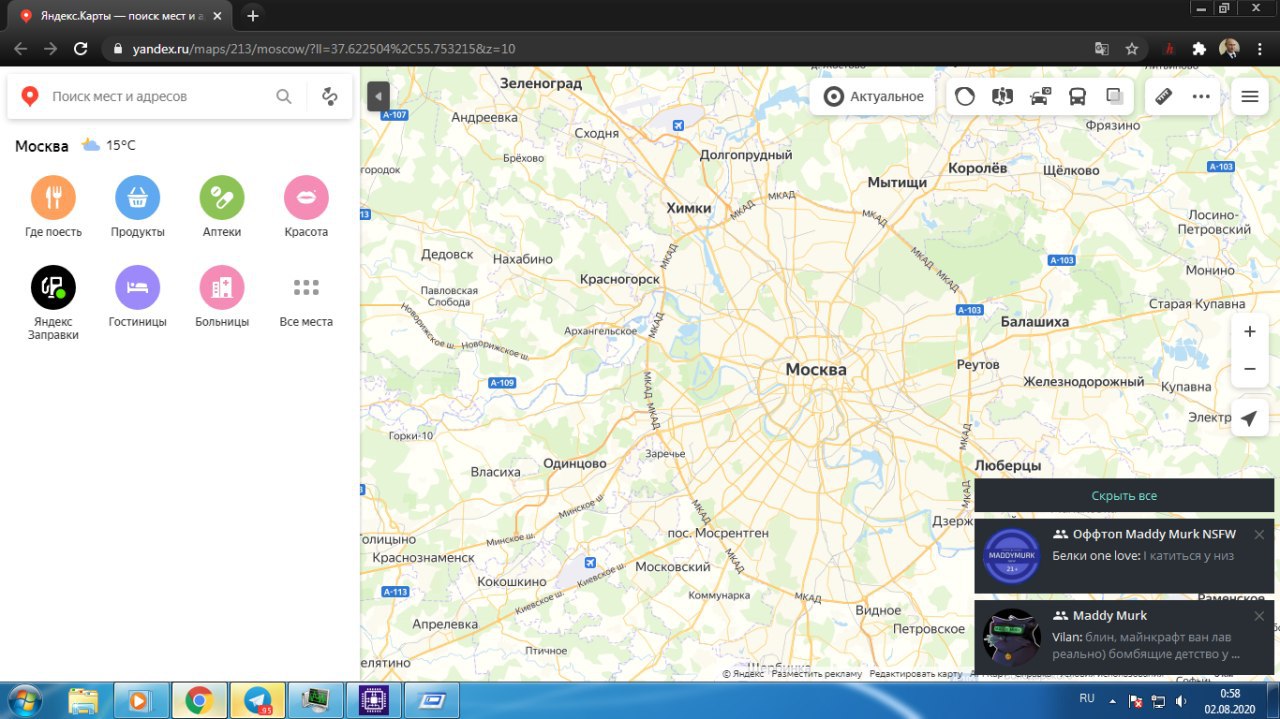Image resolution: width=1280 pixels, height=719 pixels.
Task: Zoom out the map with minus button
Action: pos(1249,369)
